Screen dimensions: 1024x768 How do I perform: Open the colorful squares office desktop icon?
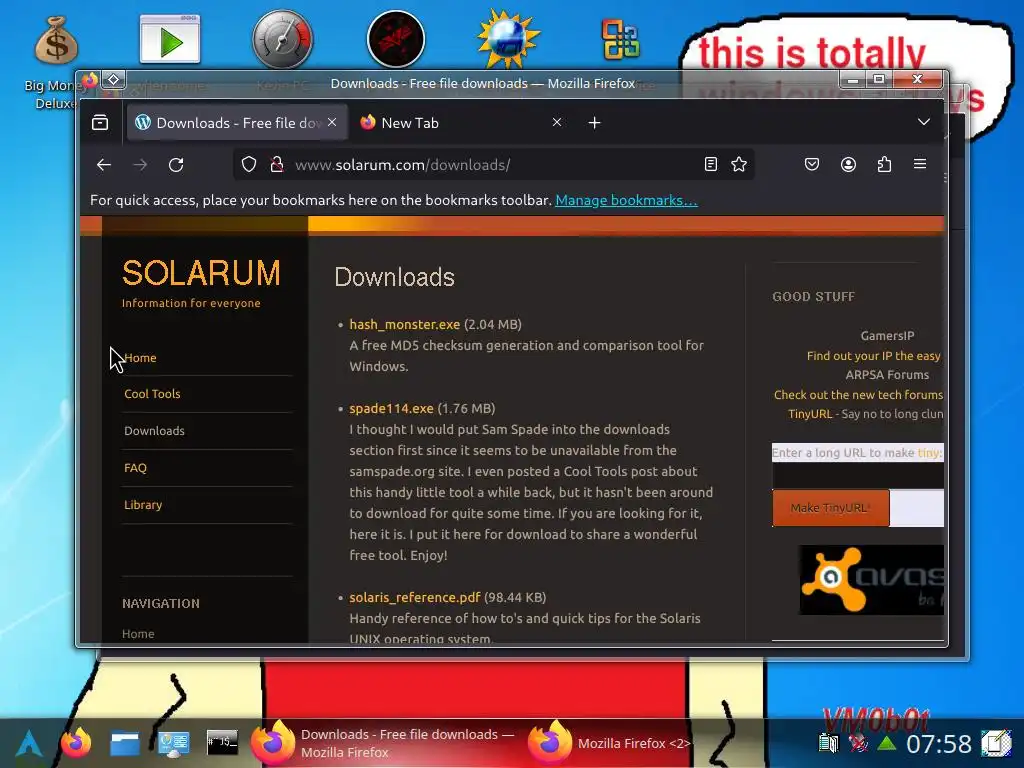pyautogui.click(x=621, y=39)
